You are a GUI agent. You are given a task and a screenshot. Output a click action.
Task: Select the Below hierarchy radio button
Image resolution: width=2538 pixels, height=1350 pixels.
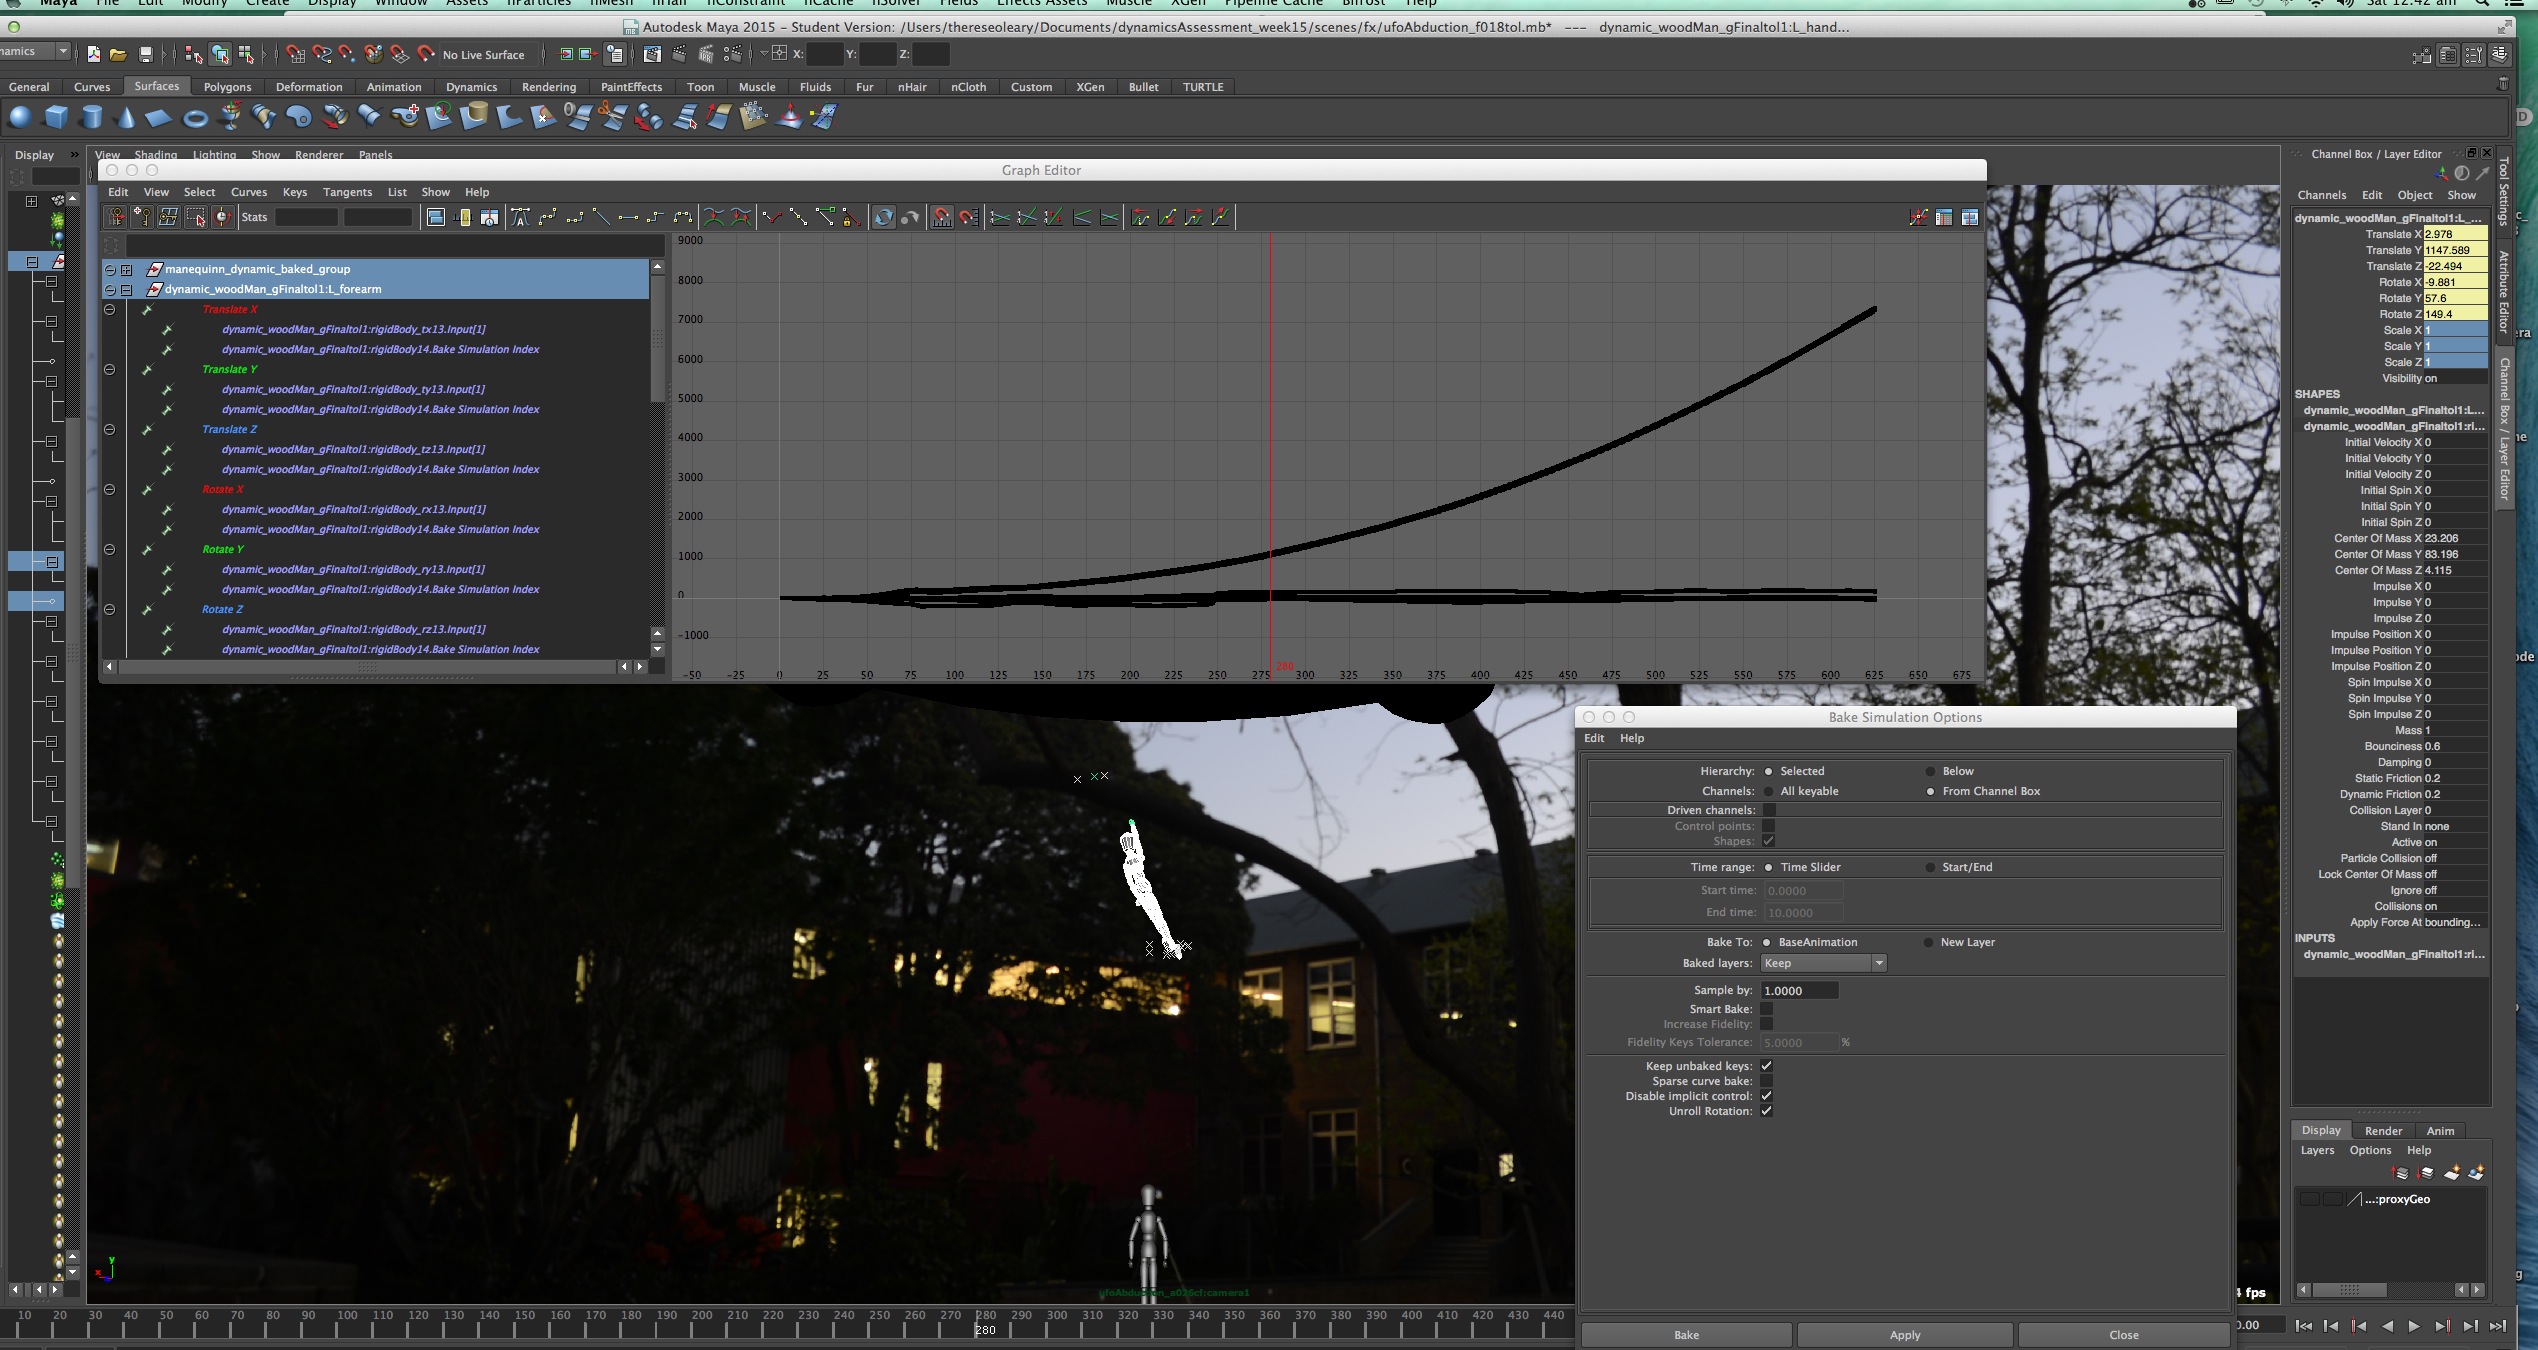pos(1930,771)
